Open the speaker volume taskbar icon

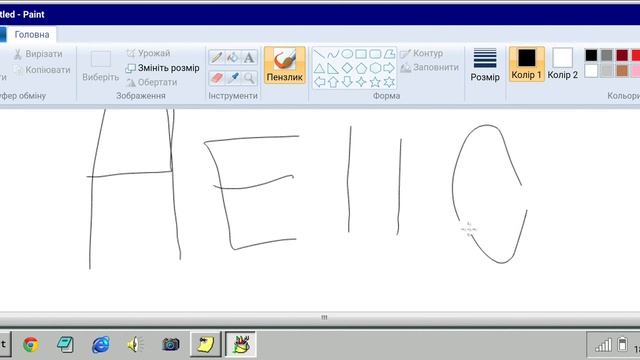[135, 344]
